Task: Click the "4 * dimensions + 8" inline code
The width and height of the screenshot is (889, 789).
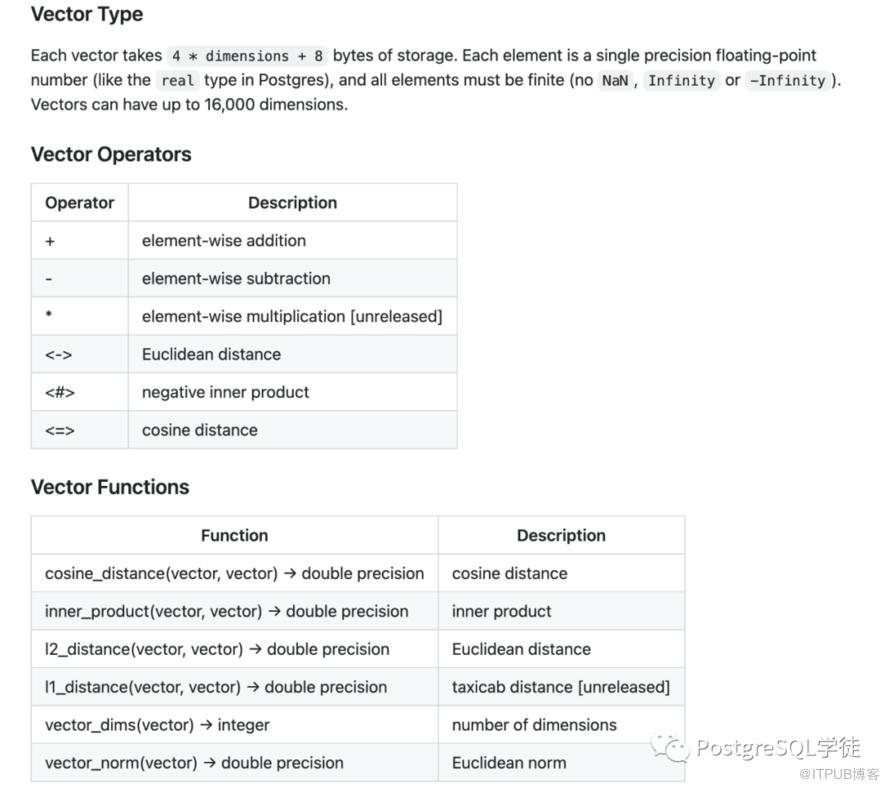Action: point(247,56)
